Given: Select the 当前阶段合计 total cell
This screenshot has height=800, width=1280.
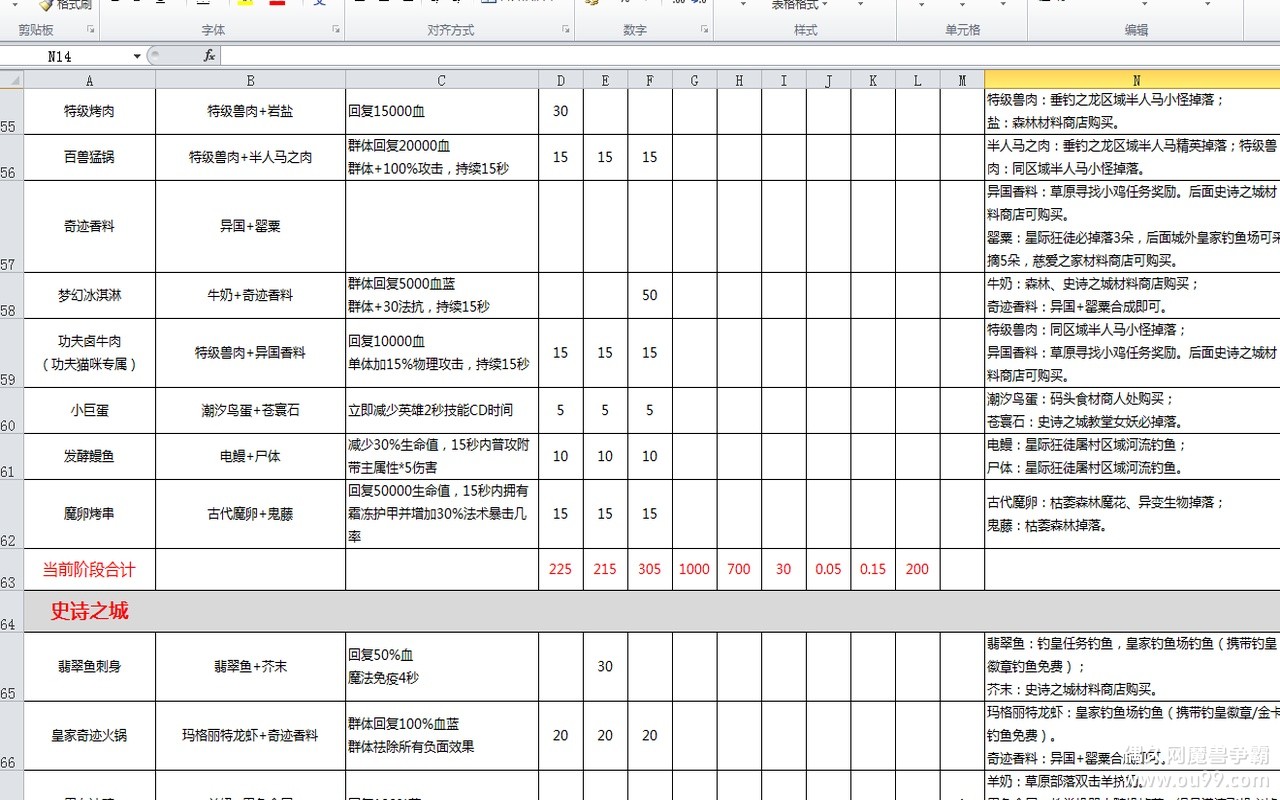Looking at the screenshot, I should (x=89, y=570).
